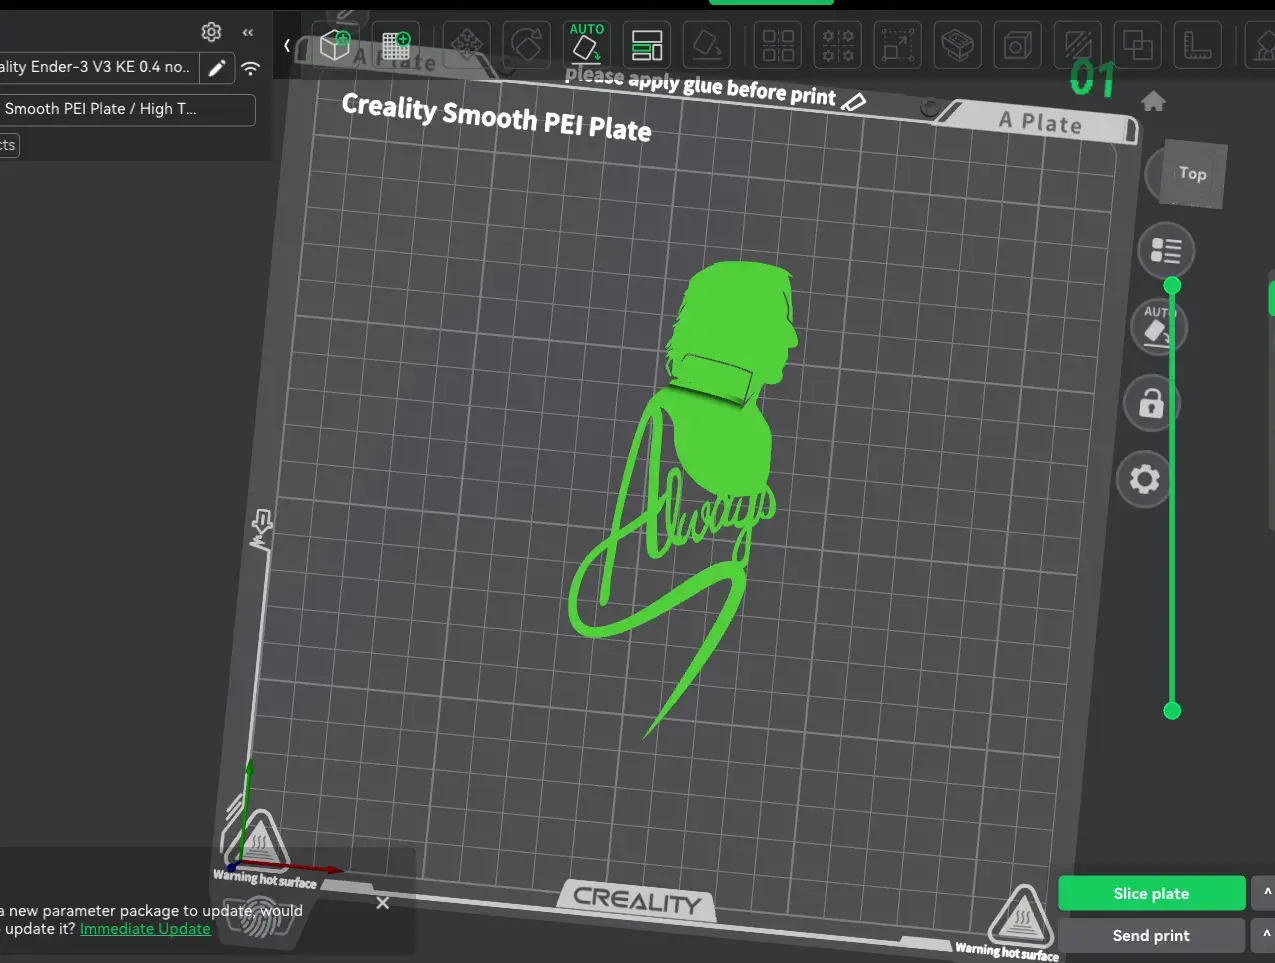Screen dimensions: 1275x963
Task: Select the hatched square paint tool
Action: pyautogui.click(x=1078, y=45)
